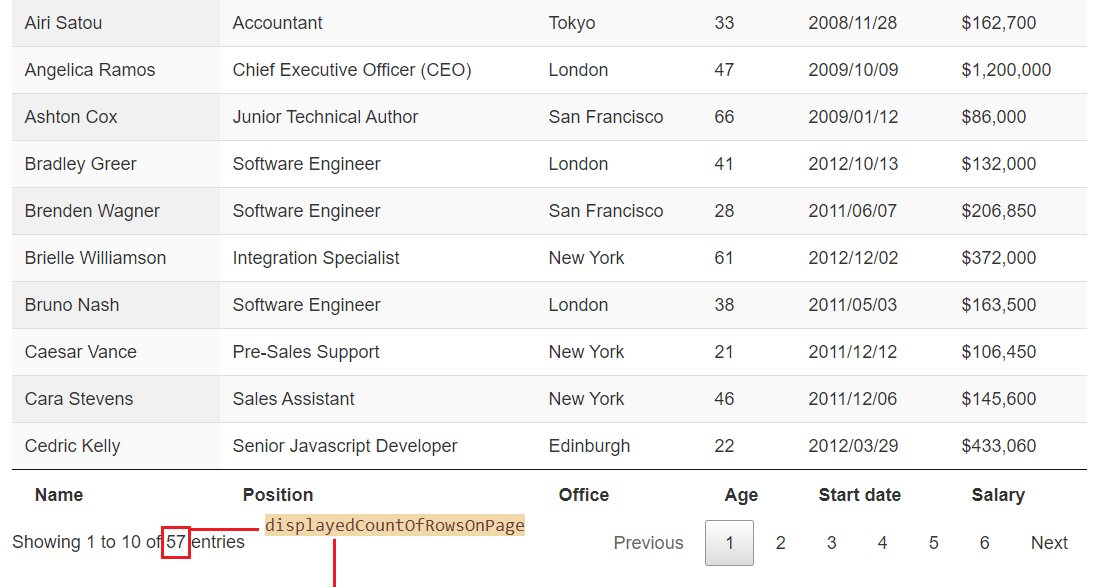Jump to page 4
Image resolution: width=1120 pixels, height=587 pixels.
pos(882,542)
